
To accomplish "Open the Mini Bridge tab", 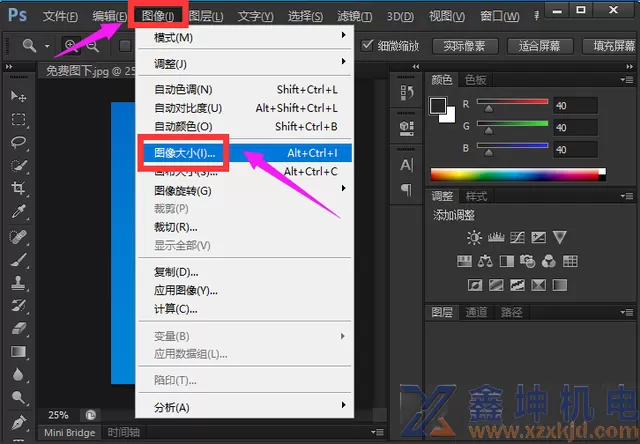I will coord(70,433).
